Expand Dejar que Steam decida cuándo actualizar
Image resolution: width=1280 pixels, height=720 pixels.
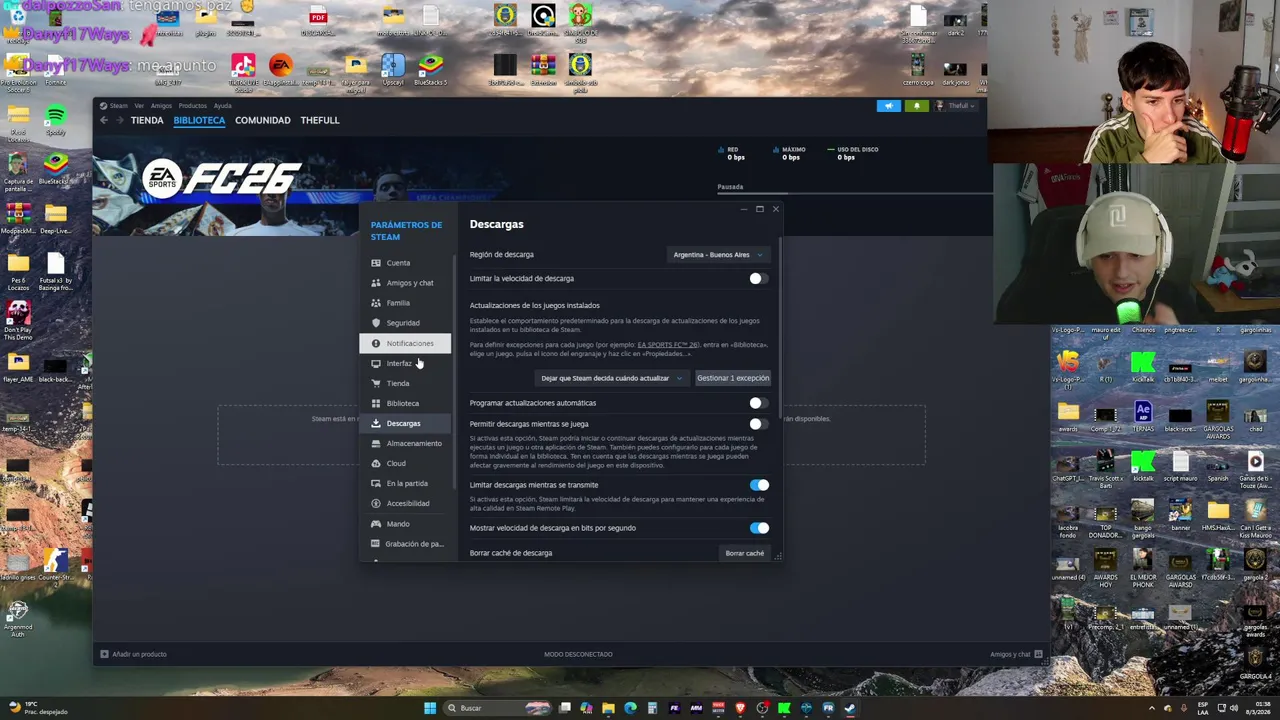tap(612, 378)
